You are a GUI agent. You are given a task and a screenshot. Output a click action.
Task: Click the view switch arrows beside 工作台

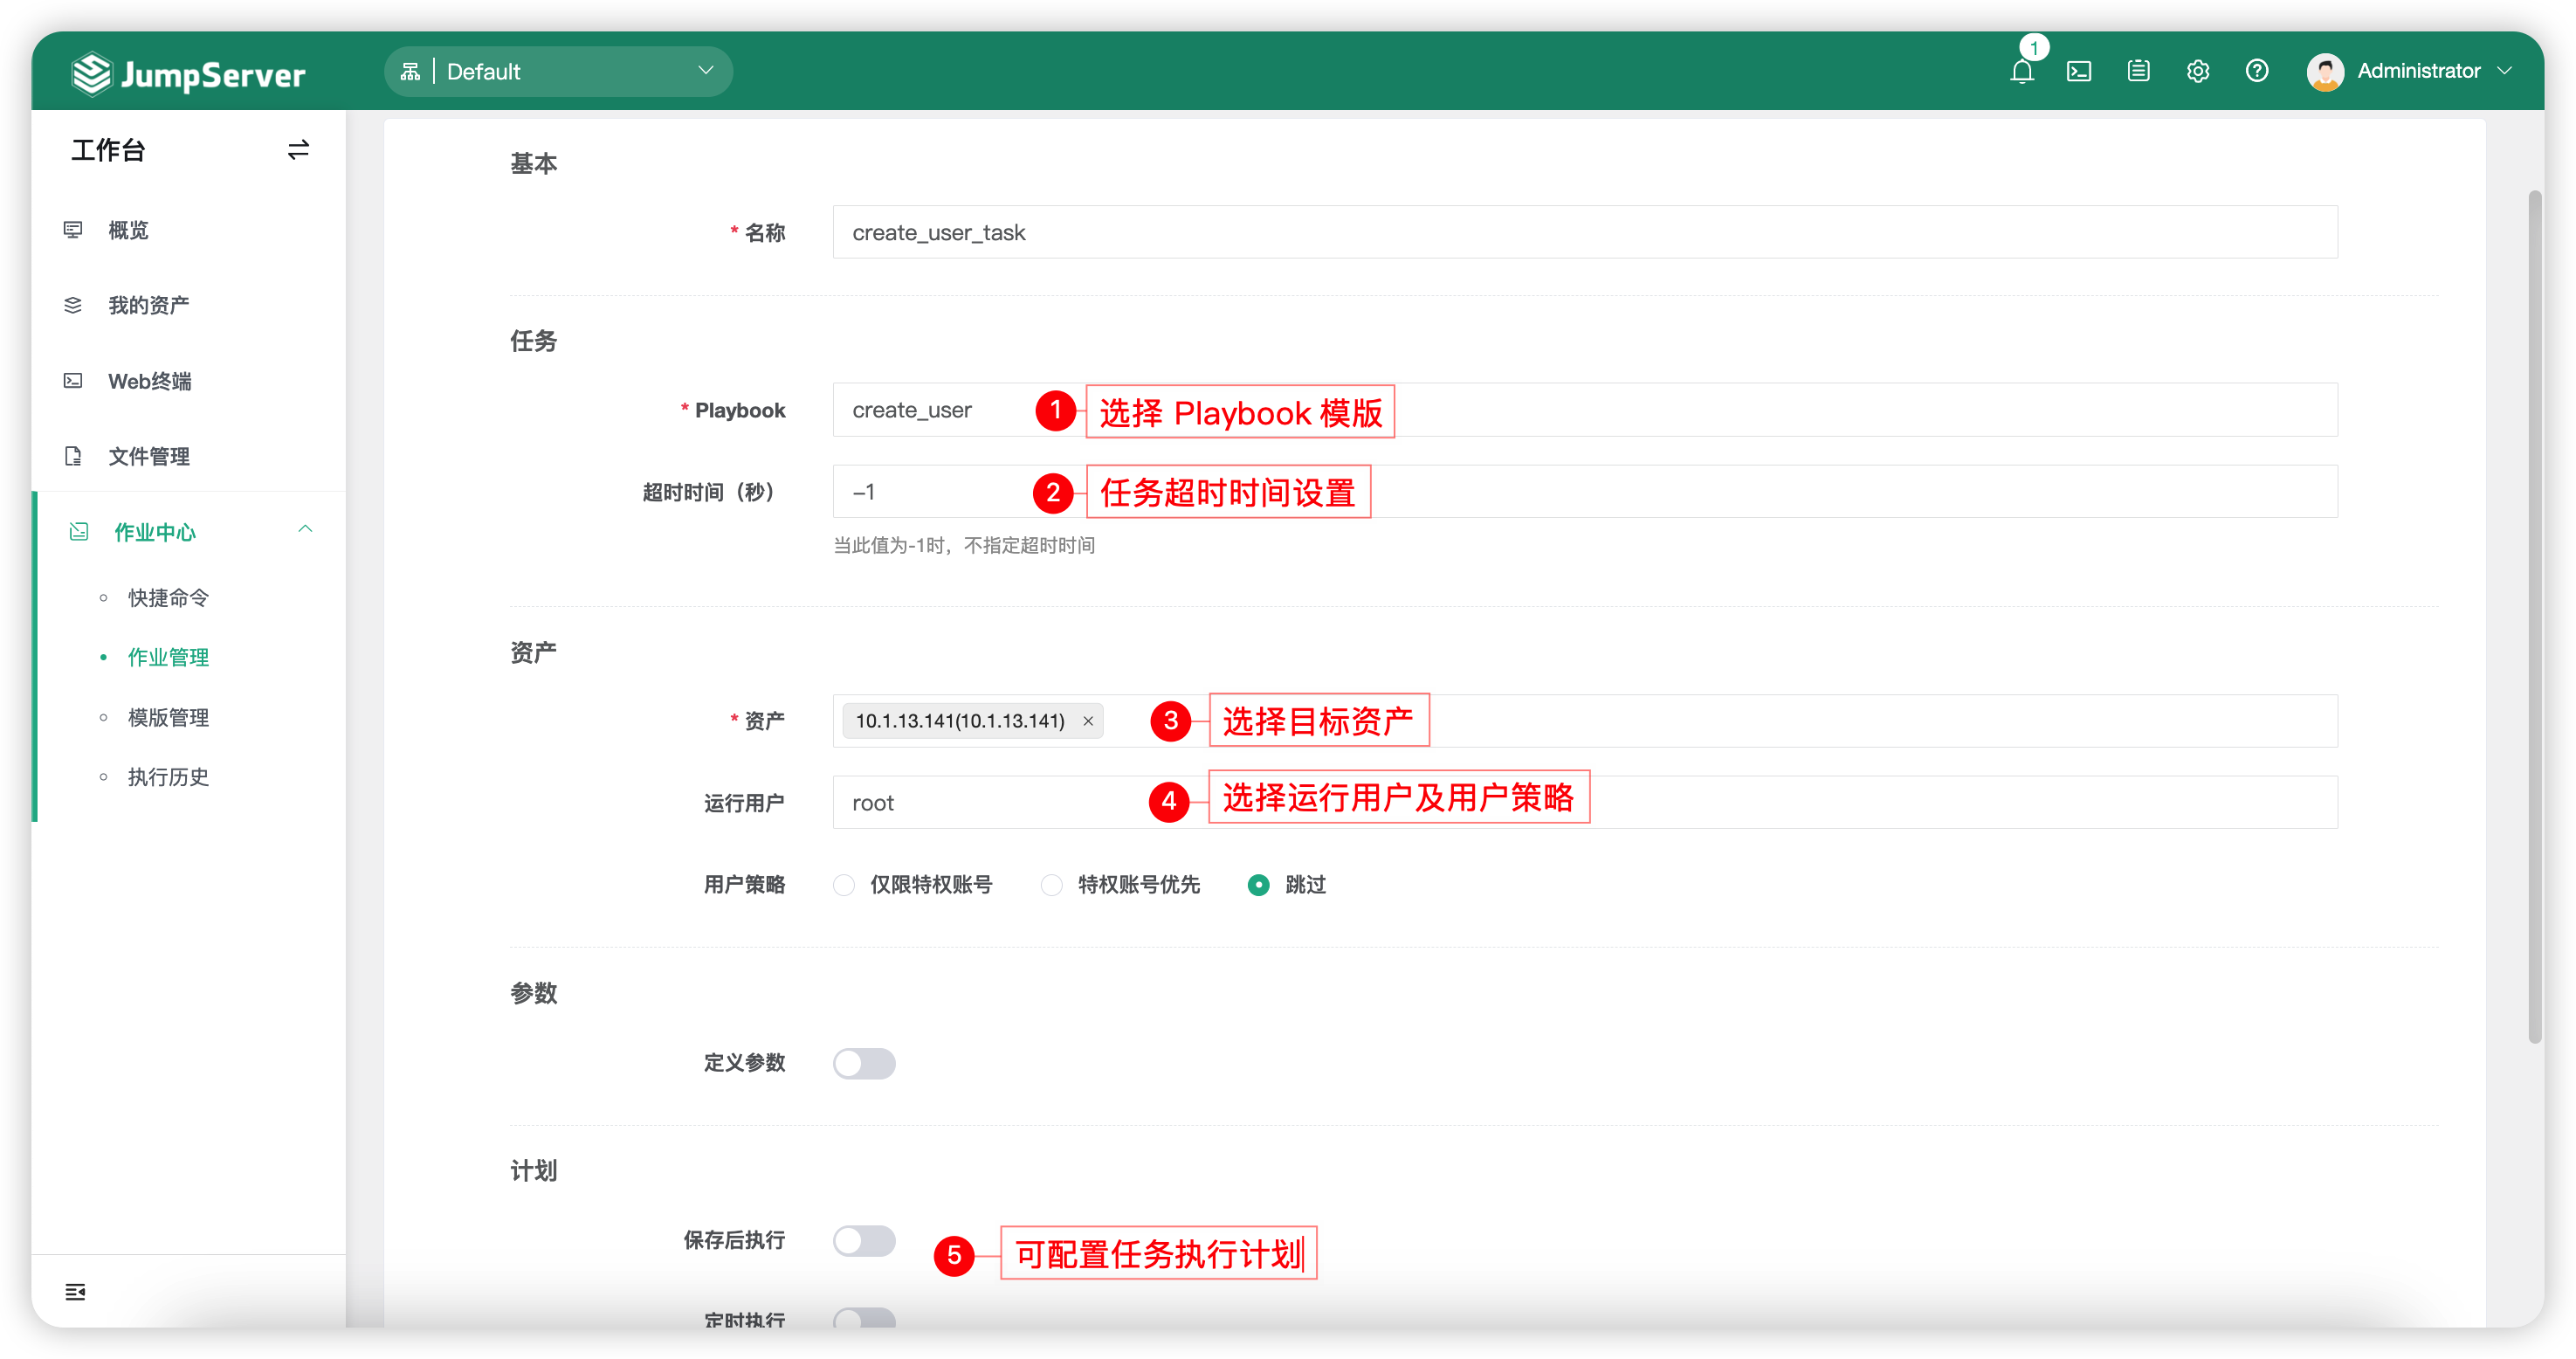pos(298,150)
